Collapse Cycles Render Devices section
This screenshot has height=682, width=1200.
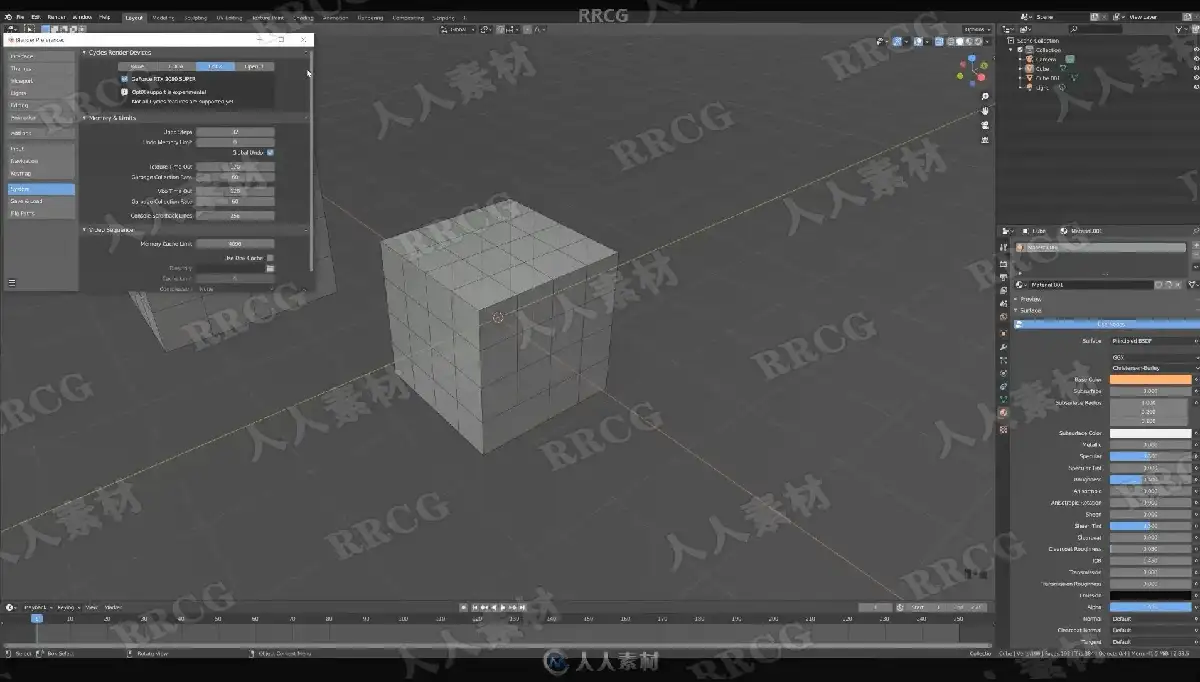(x=84, y=52)
